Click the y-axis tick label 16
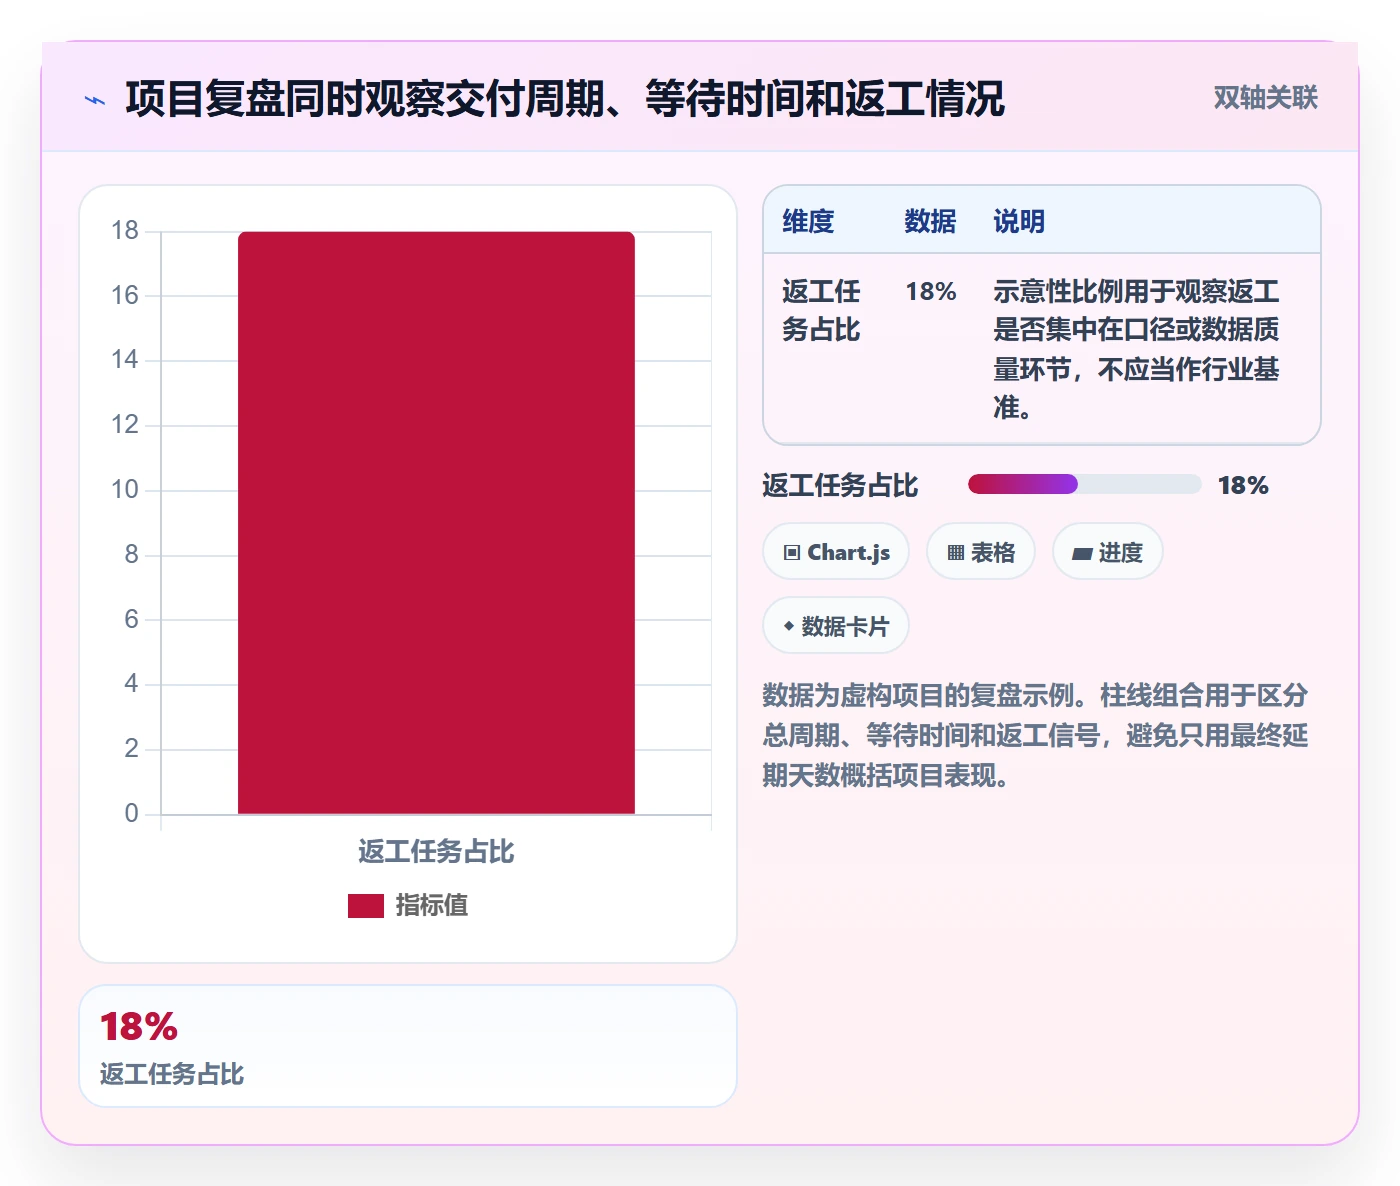Screen dimensions: 1400x1186 125,295
